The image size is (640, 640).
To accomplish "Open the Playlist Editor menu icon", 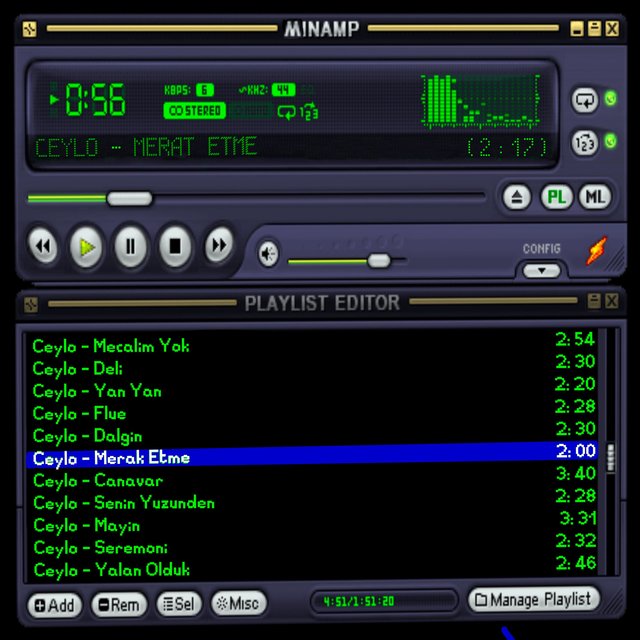I will (x=31, y=304).
